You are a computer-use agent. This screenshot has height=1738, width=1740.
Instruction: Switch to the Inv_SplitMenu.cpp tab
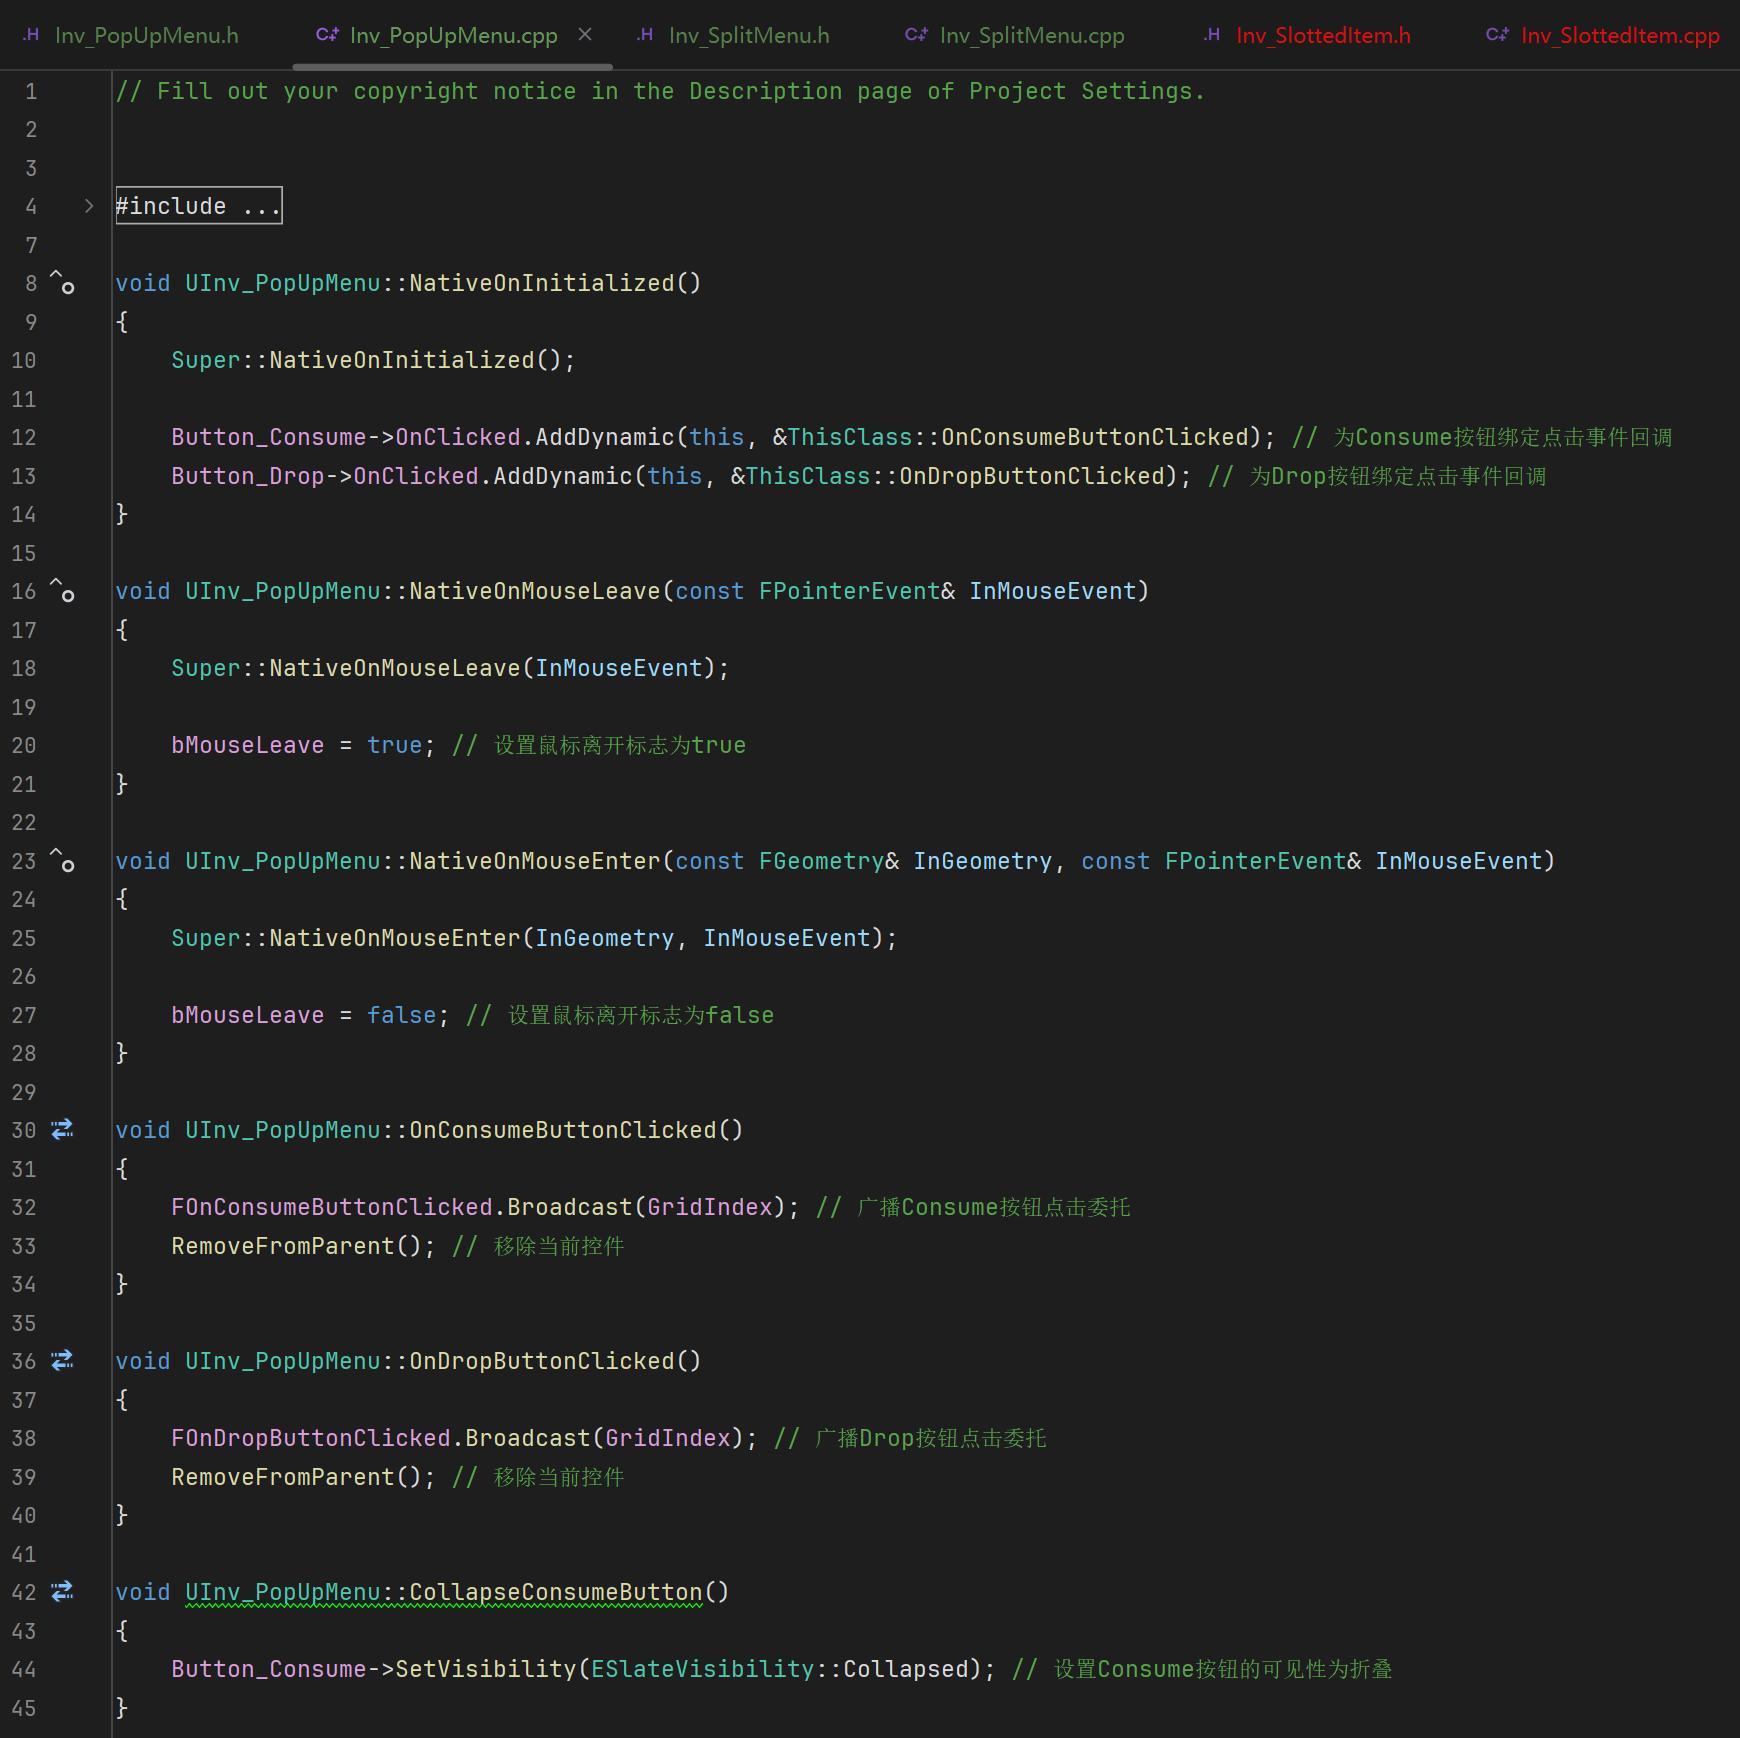(1015, 35)
